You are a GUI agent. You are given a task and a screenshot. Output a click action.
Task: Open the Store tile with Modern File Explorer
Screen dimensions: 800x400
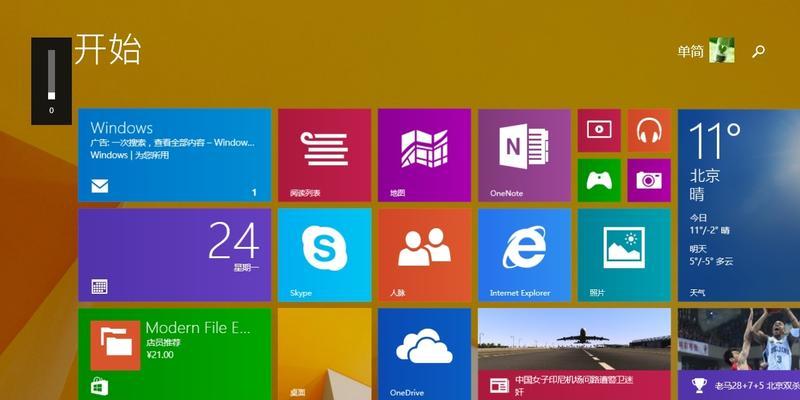pos(174,354)
